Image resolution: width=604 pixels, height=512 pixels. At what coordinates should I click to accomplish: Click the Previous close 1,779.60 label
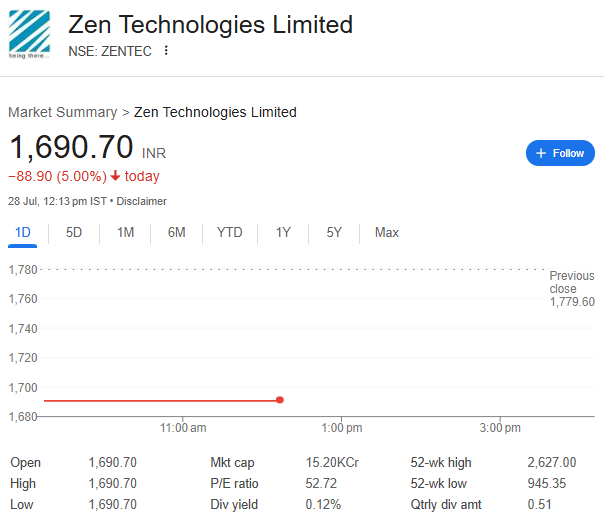tap(572, 289)
